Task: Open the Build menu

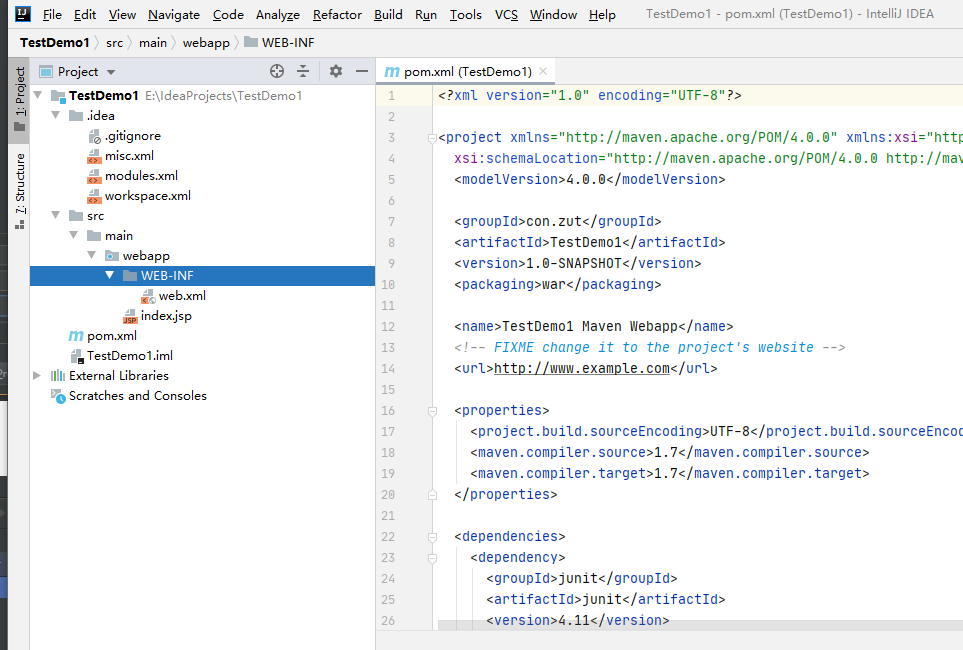Action: (x=388, y=14)
